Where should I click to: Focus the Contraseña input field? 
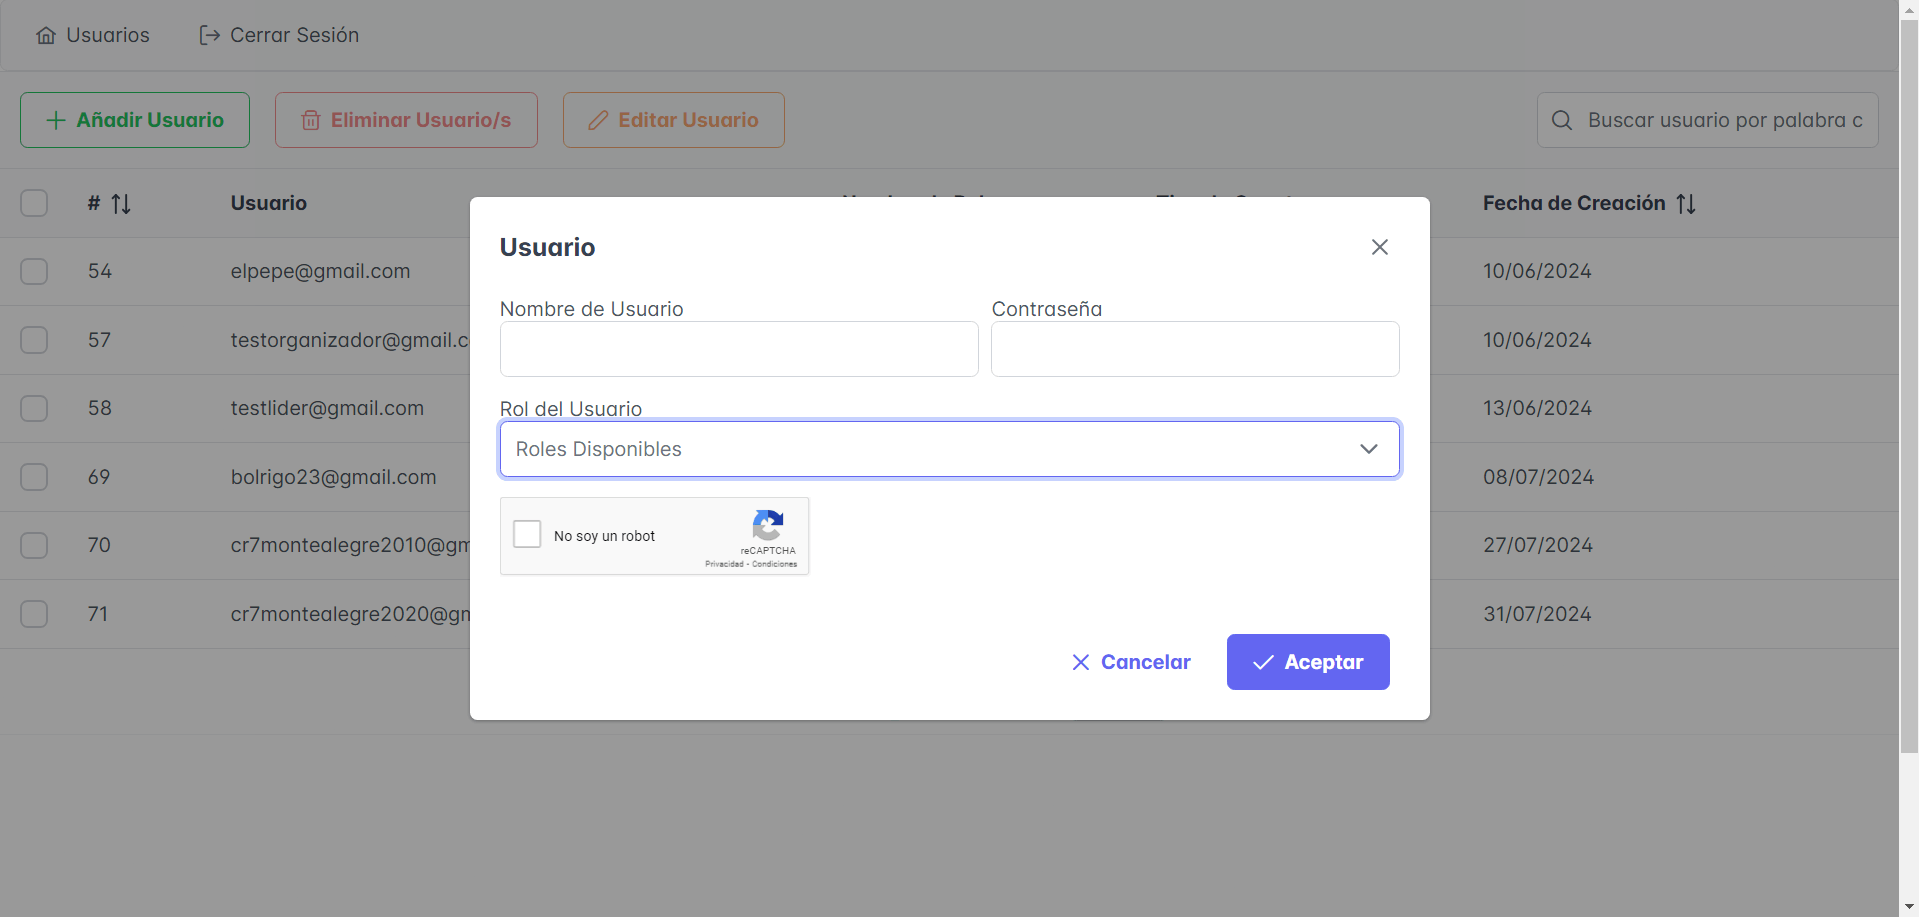[1195, 349]
